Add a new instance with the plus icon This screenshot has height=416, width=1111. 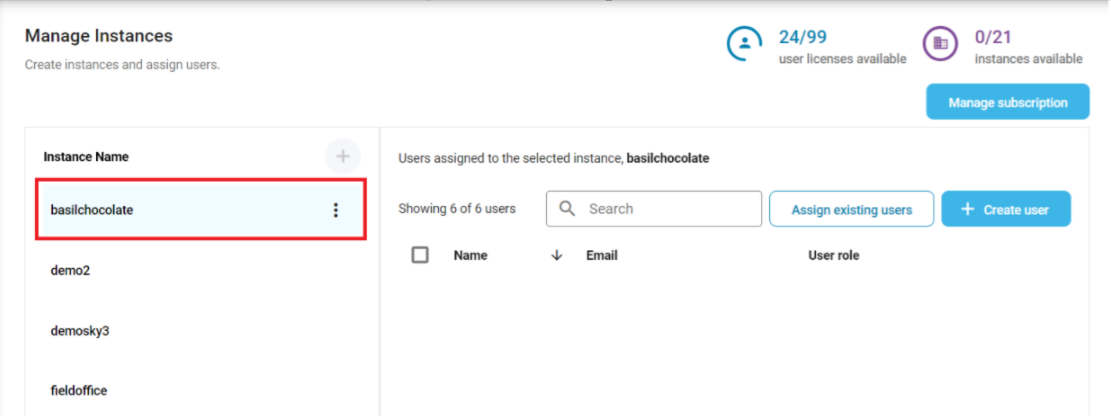pos(342,157)
